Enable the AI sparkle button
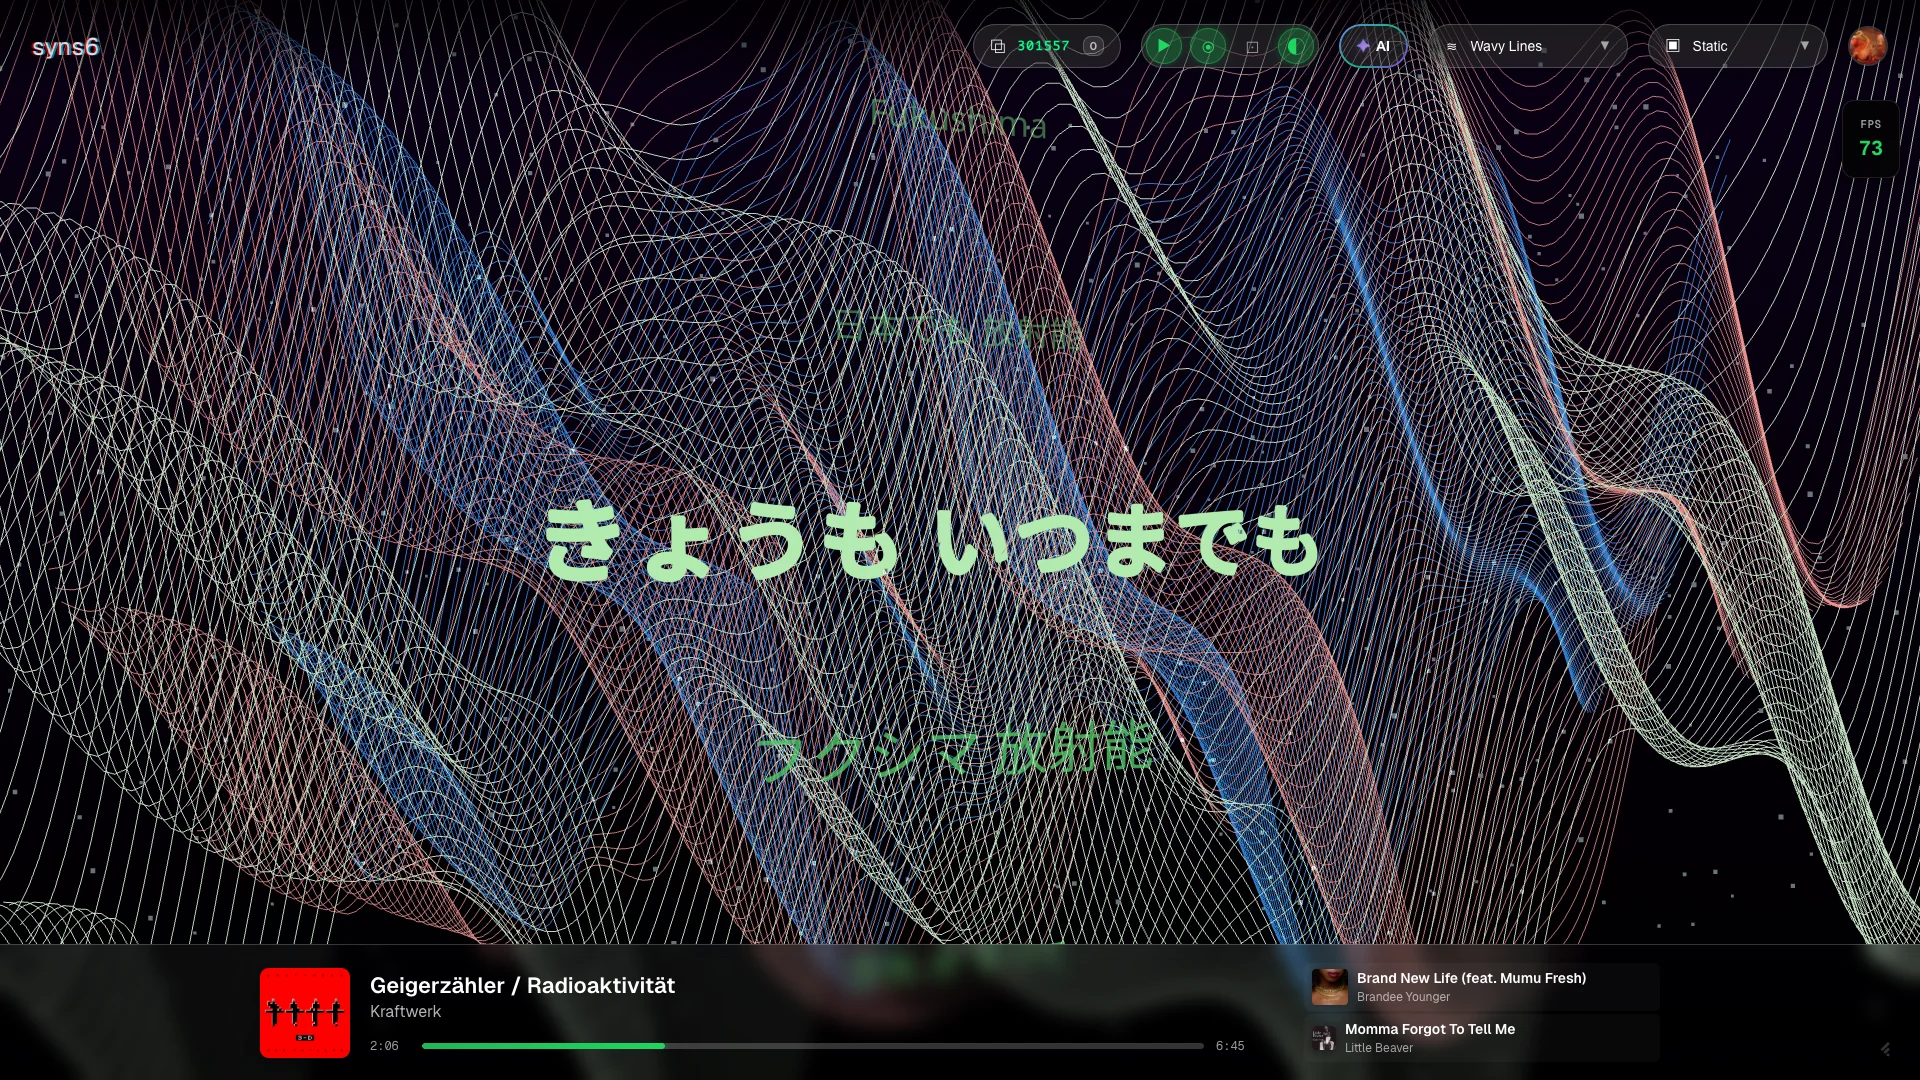 tap(1373, 46)
